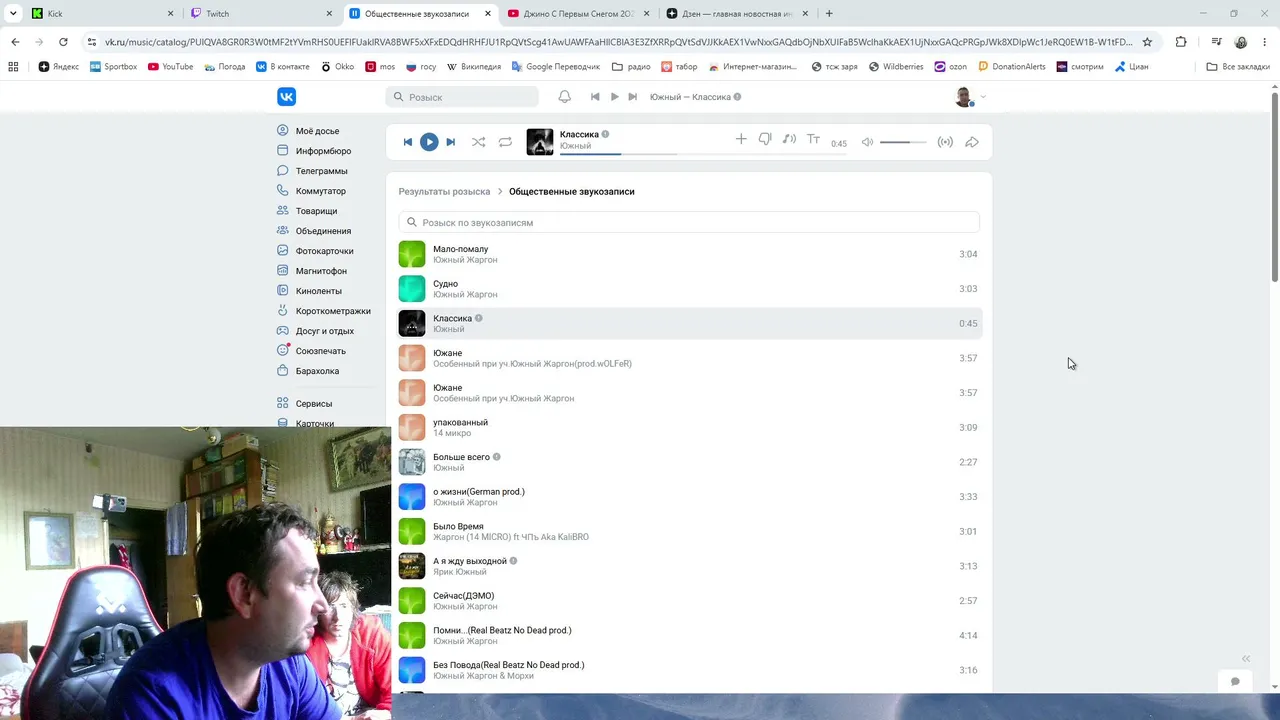The width and height of the screenshot is (1280, 720).
Task: Mute the volume speaker icon
Action: coord(867,142)
